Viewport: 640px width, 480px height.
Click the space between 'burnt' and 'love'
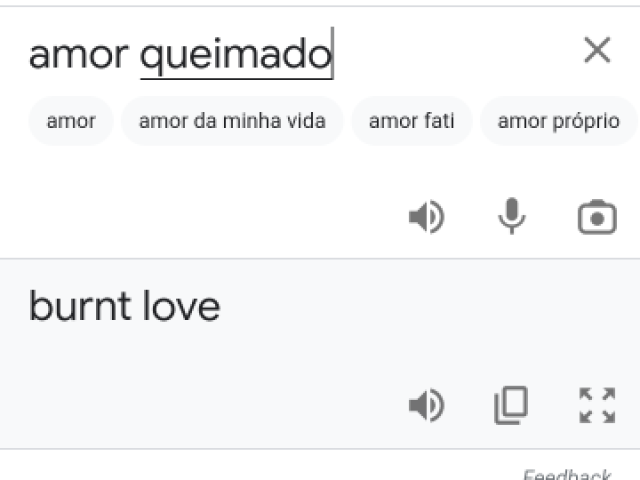[x=138, y=306]
